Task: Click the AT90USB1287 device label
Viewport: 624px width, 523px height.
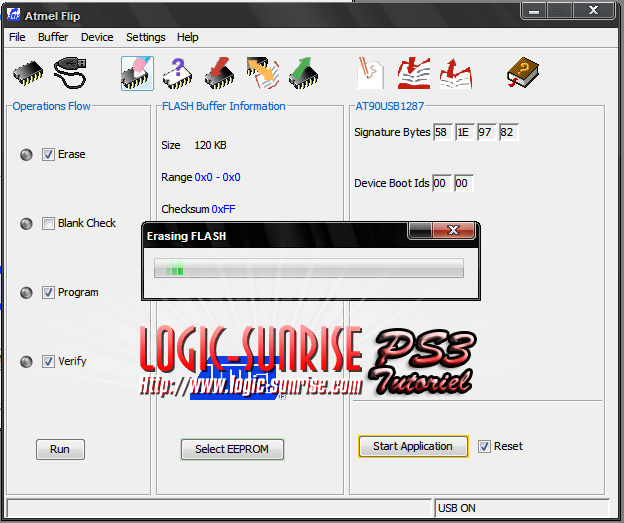Action: click(390, 106)
